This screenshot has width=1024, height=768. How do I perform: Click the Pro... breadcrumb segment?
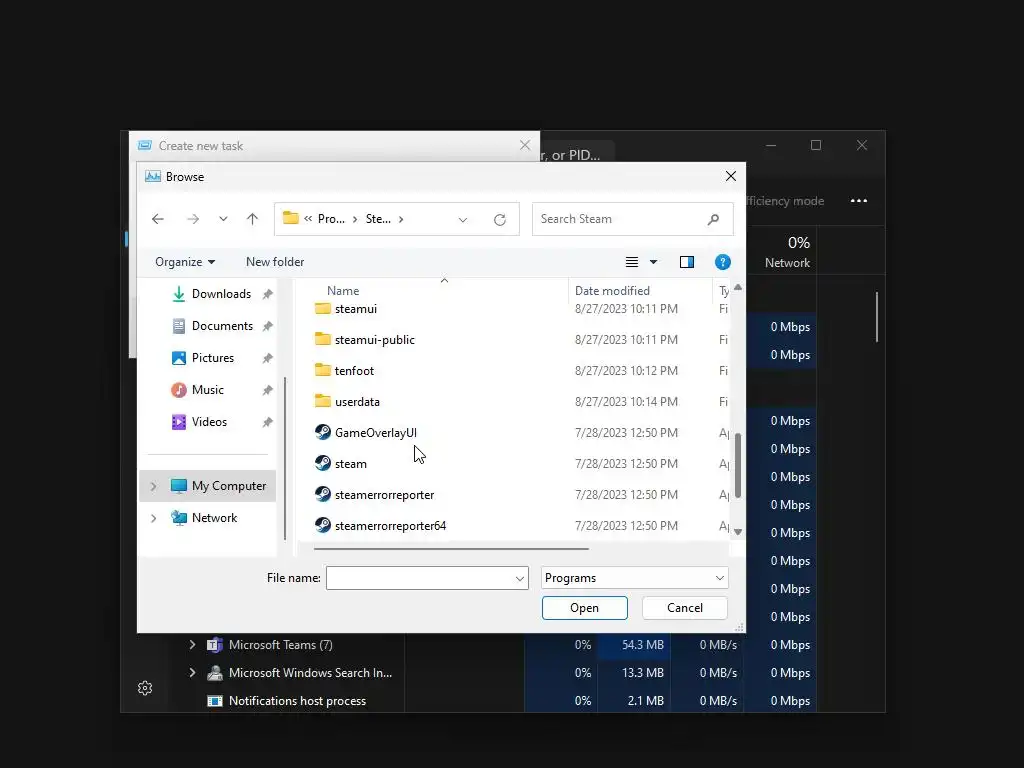[x=331, y=219]
